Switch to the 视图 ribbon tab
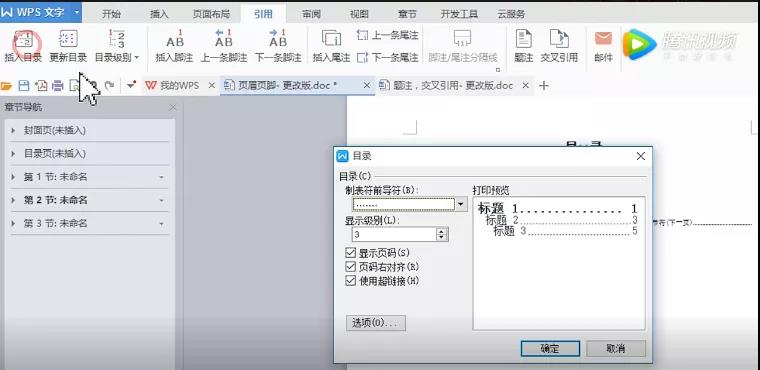This screenshot has height=370, width=760. click(x=359, y=14)
